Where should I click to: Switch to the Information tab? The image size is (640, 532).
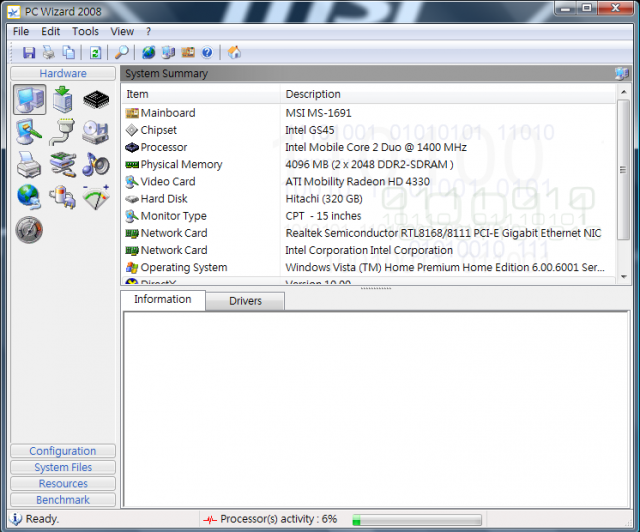pyautogui.click(x=163, y=300)
